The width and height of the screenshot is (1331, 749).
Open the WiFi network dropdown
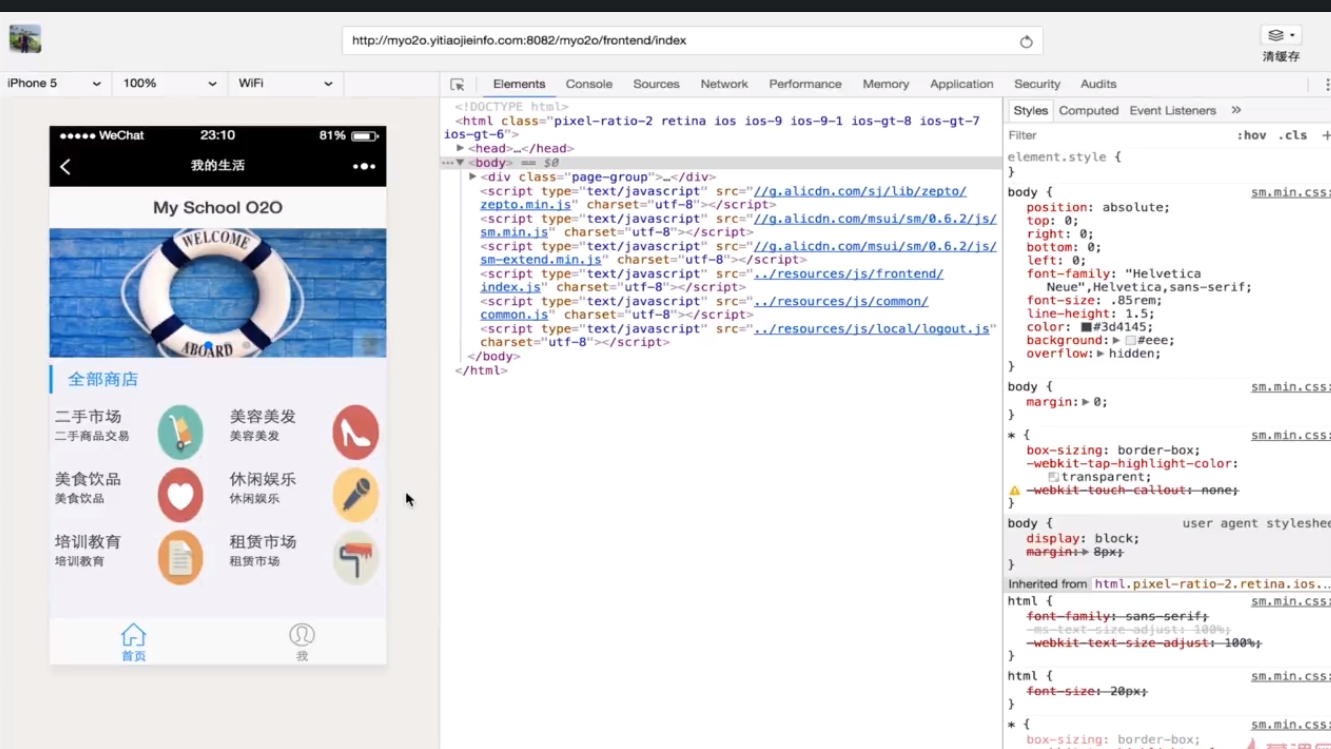tap(285, 84)
